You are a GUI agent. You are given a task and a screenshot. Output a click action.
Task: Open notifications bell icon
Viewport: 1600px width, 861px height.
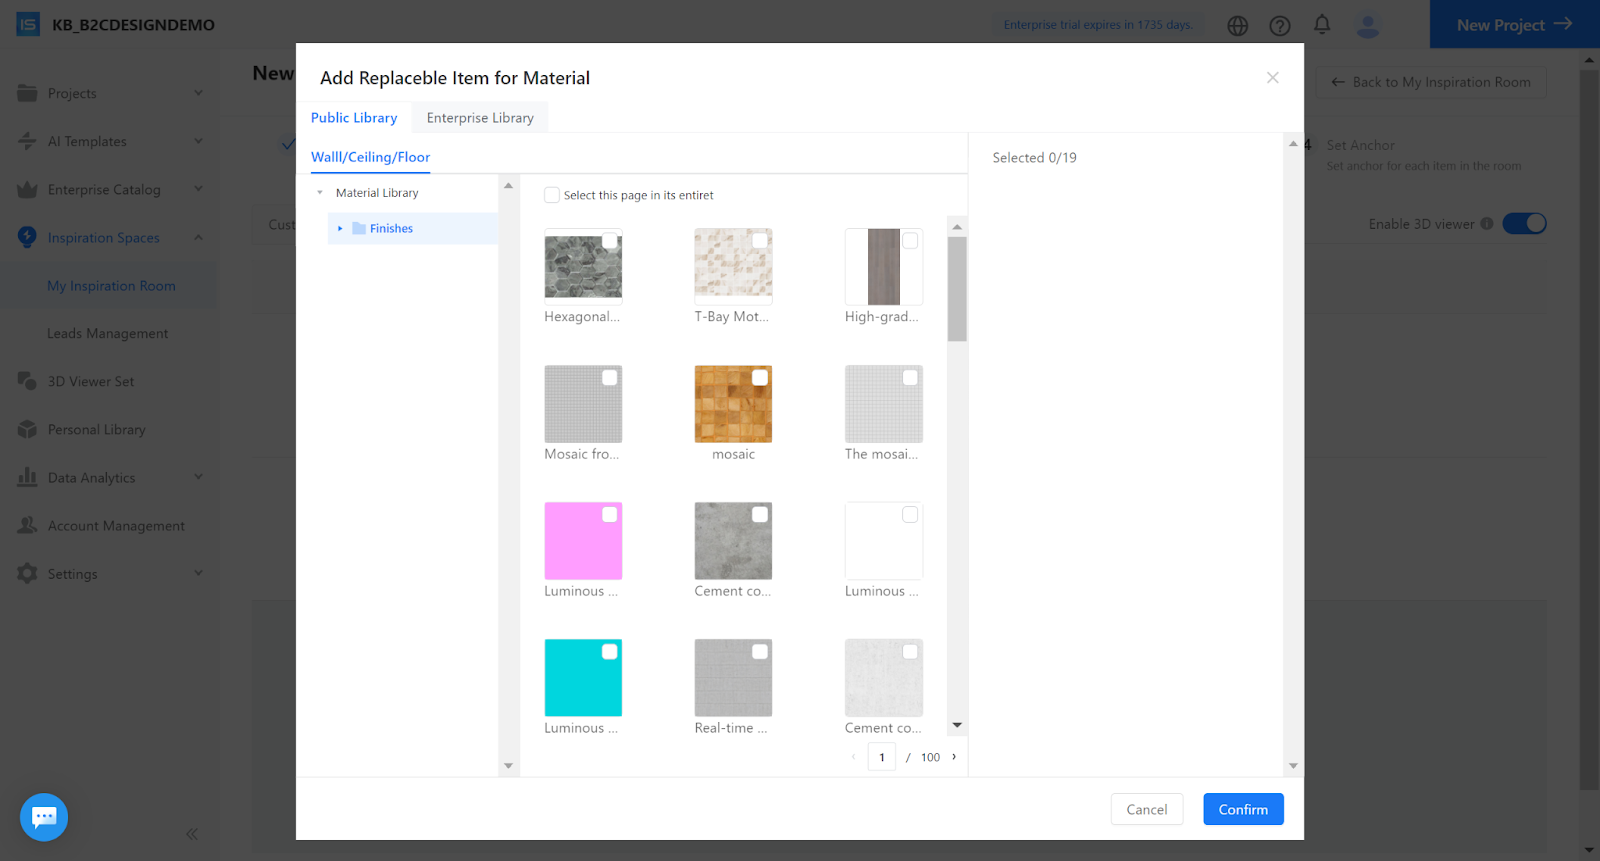tap(1321, 25)
